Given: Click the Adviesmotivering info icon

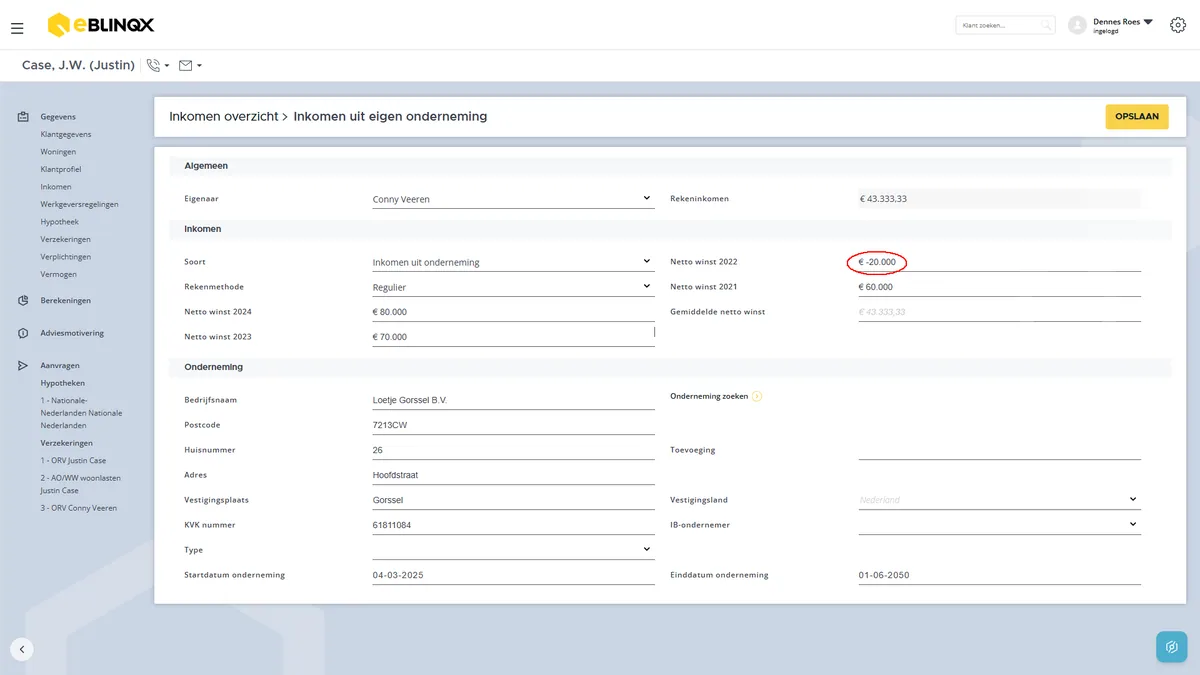Looking at the screenshot, I should [23, 333].
